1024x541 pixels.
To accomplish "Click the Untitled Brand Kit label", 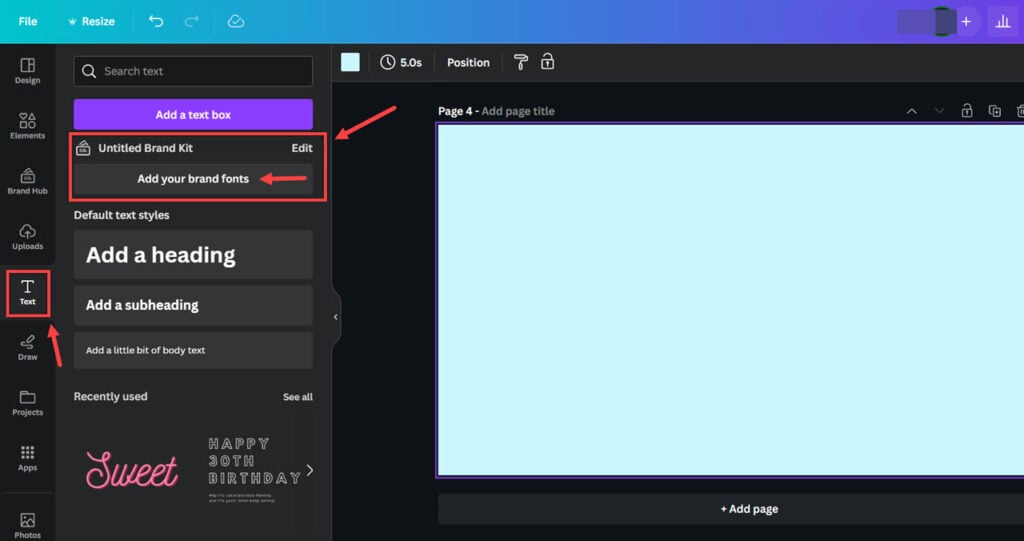I will 146,148.
